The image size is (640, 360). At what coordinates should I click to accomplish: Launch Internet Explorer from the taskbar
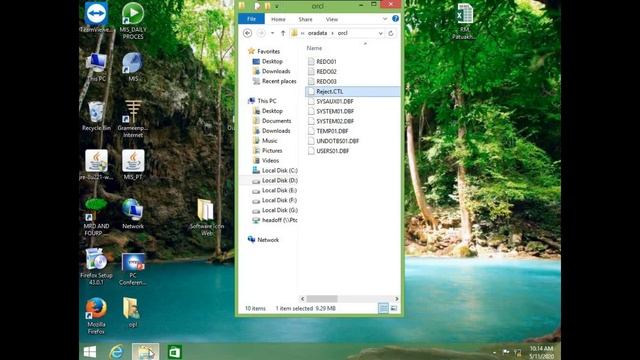coord(116,352)
